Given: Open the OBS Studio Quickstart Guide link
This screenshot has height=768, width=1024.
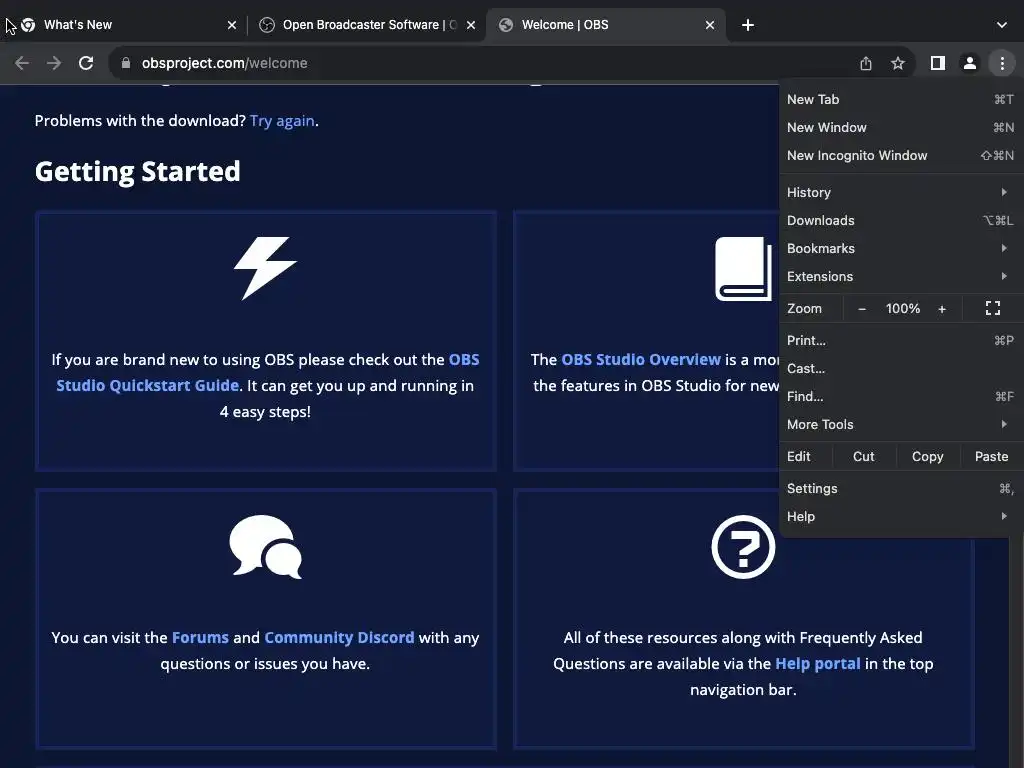Looking at the screenshot, I should pyautogui.click(x=268, y=372).
